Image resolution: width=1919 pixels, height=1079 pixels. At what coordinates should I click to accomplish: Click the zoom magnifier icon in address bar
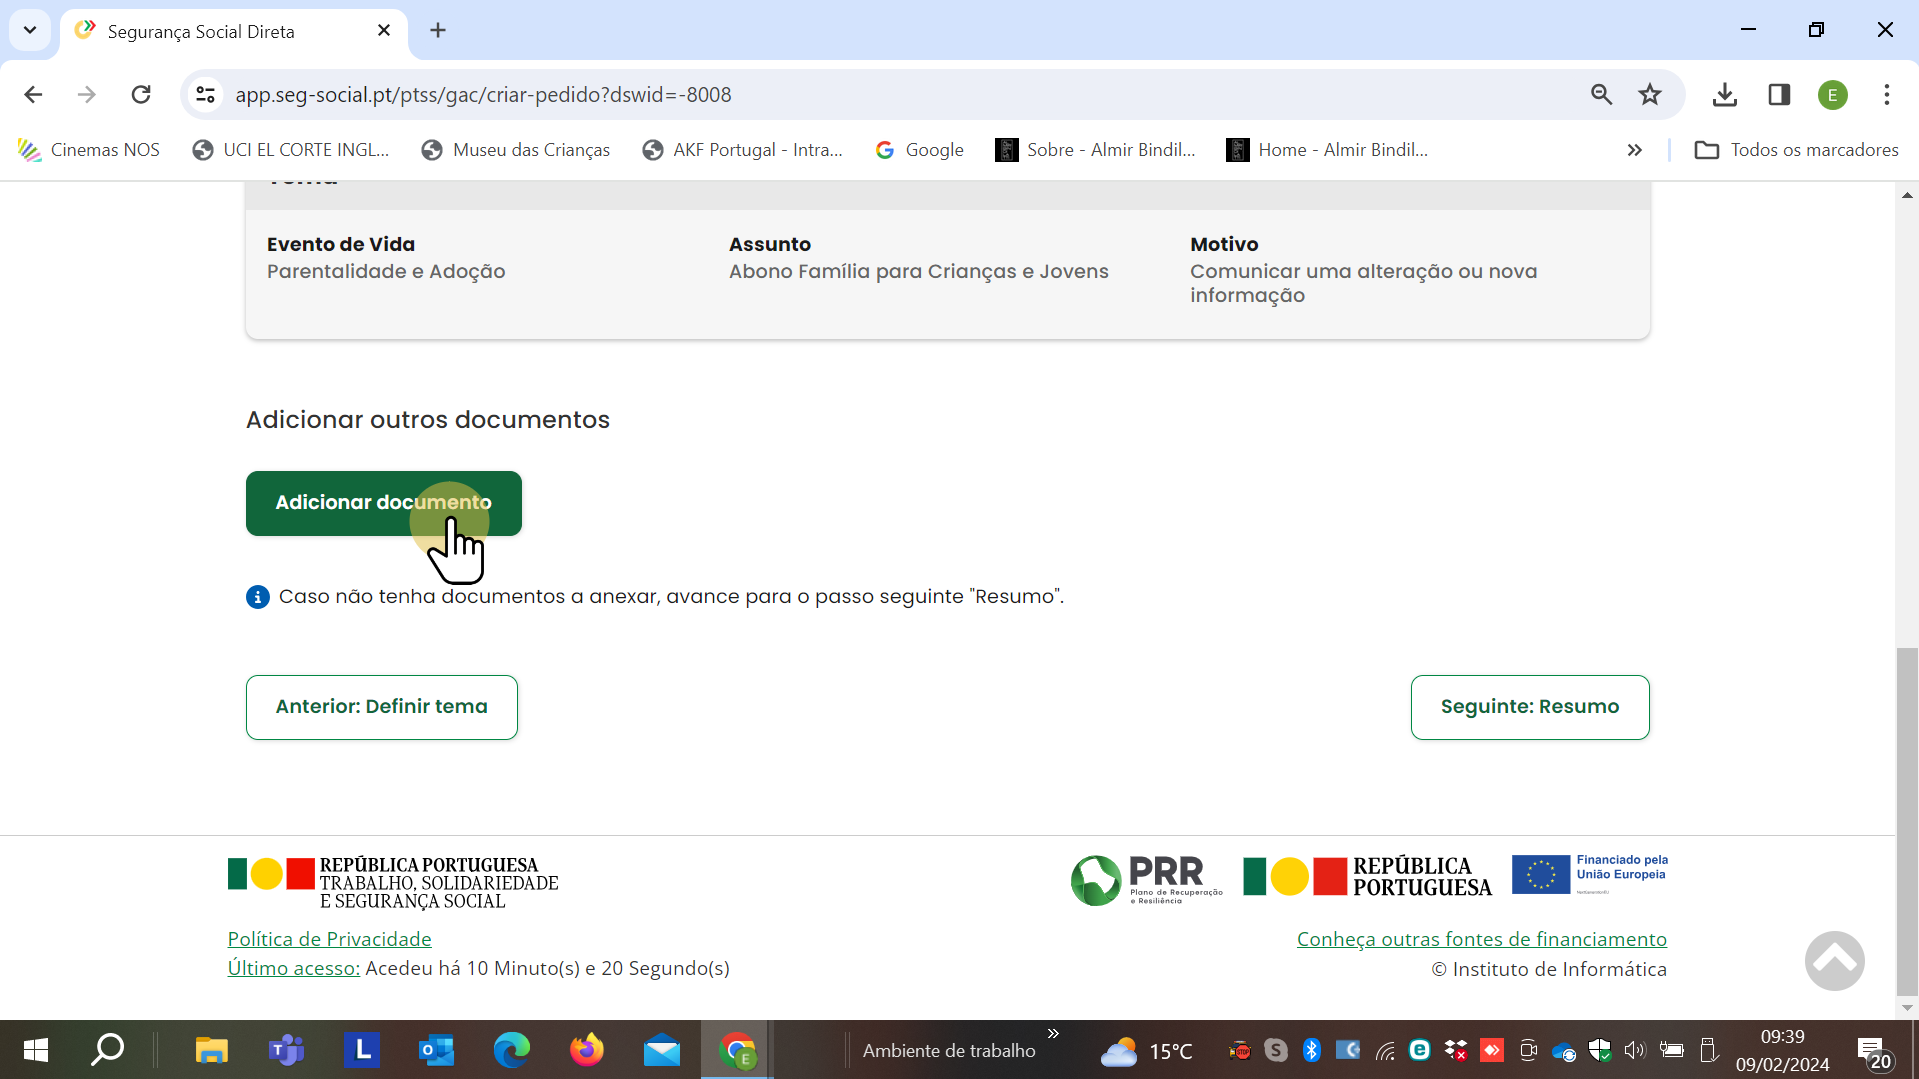[x=1601, y=95]
